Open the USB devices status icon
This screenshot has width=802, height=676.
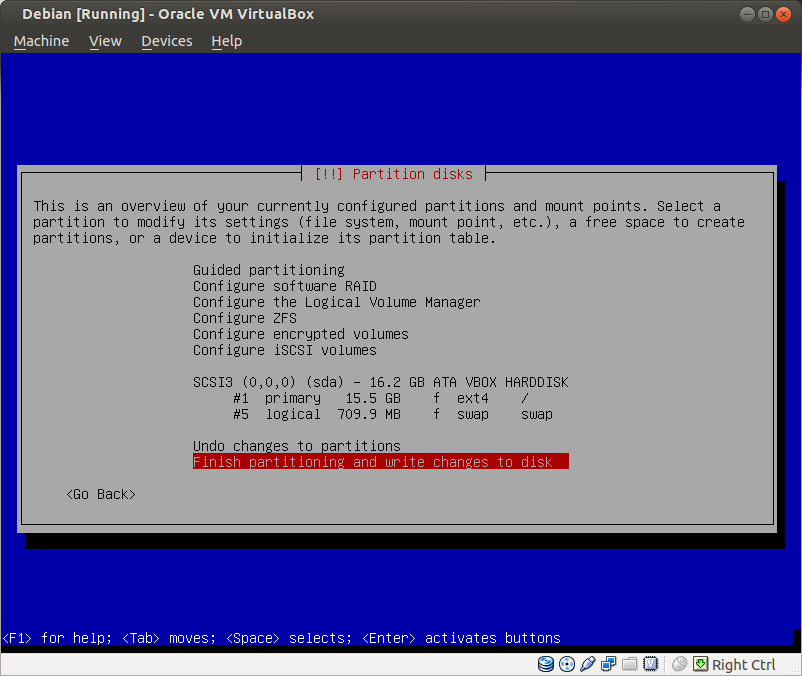tap(588, 664)
